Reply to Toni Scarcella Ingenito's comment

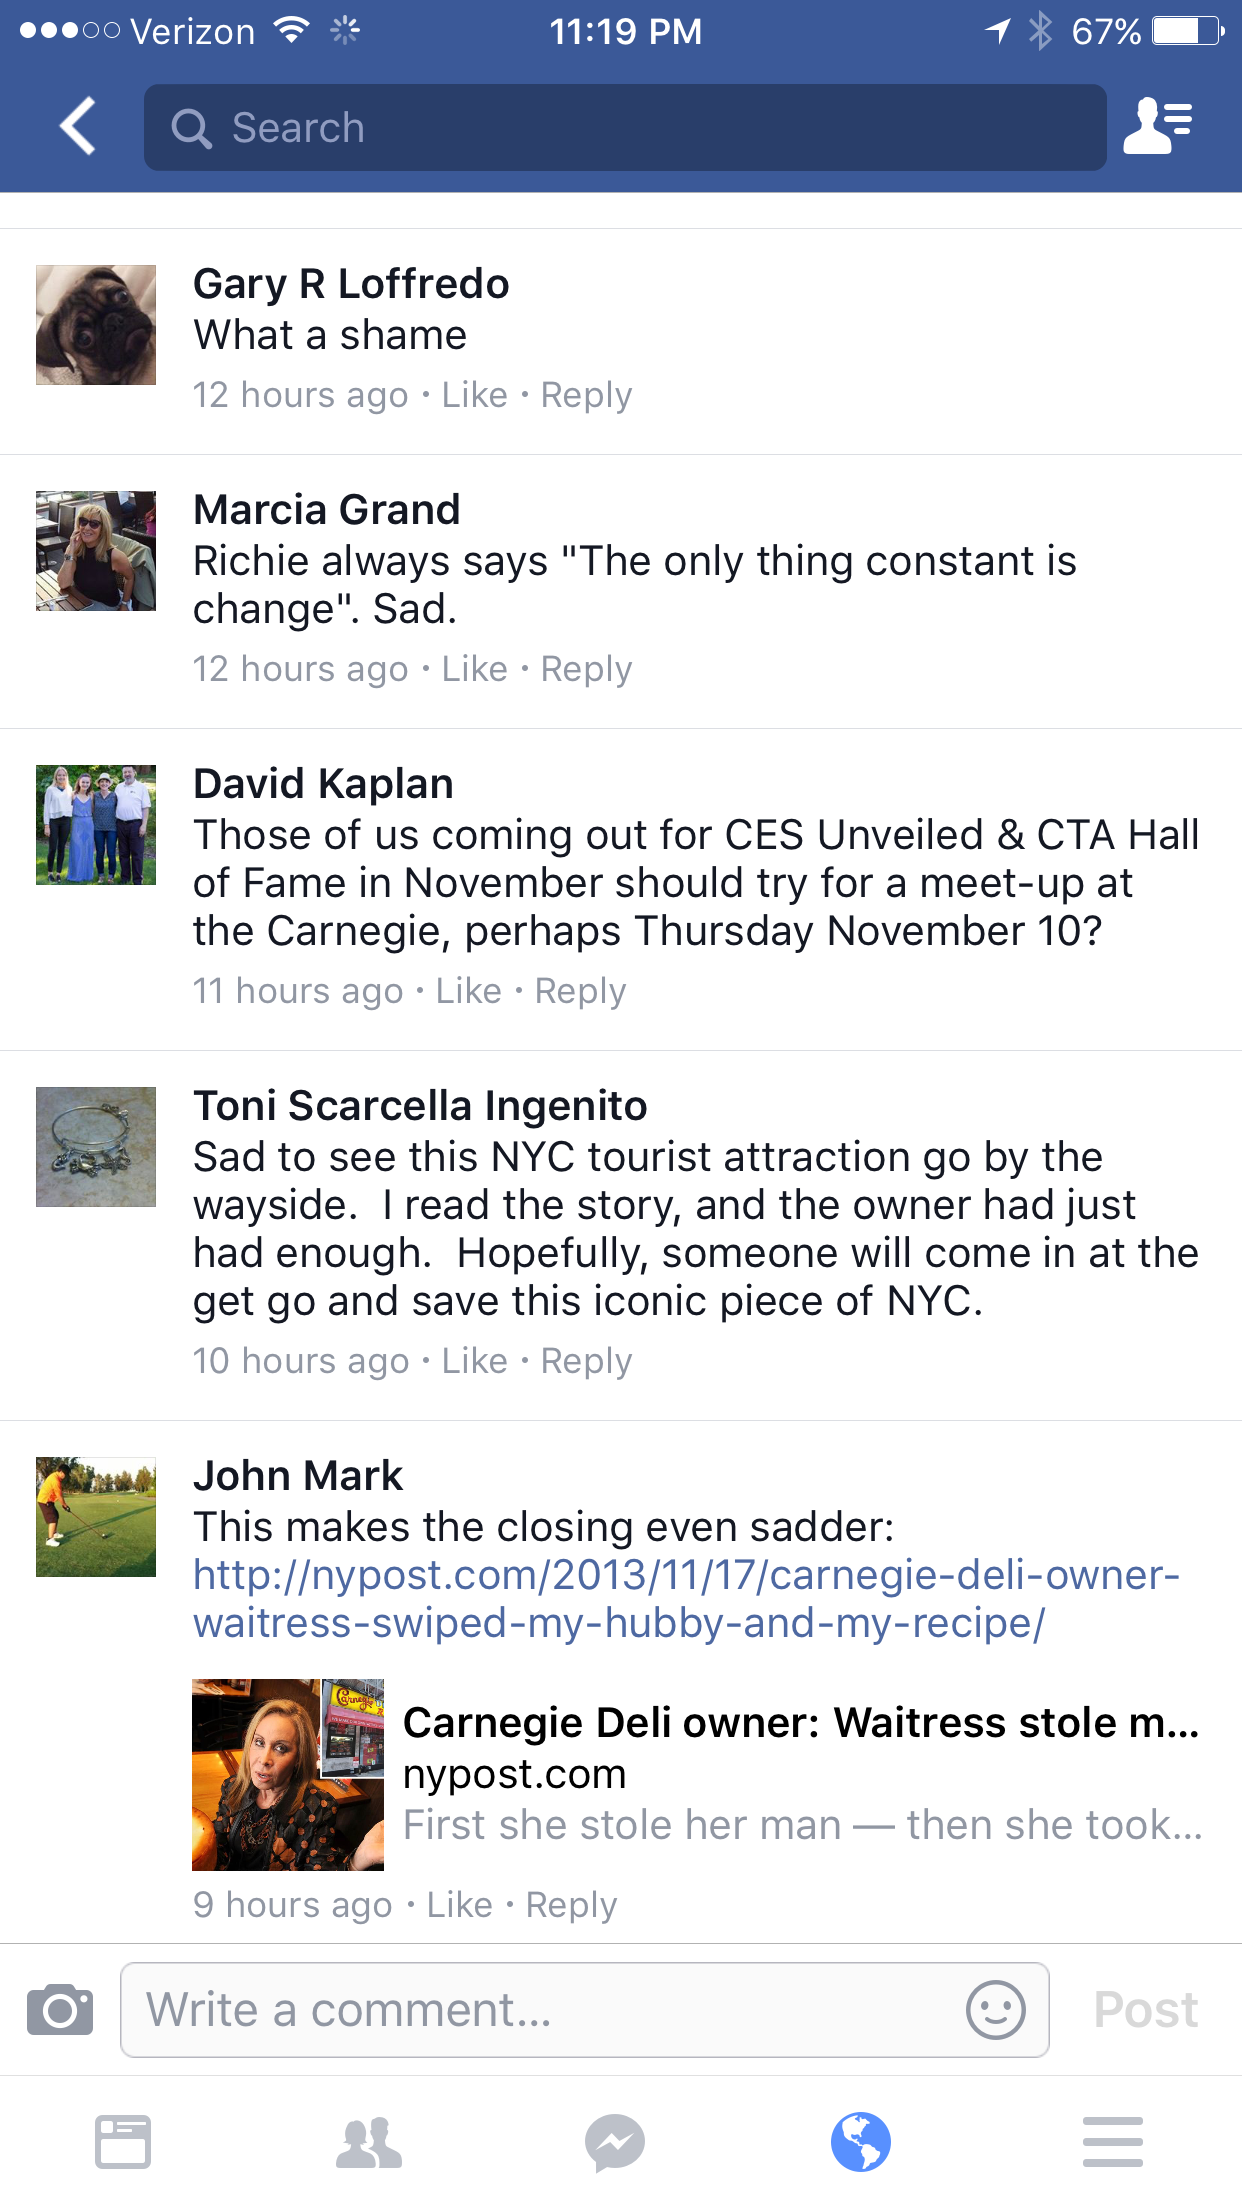click(586, 1361)
